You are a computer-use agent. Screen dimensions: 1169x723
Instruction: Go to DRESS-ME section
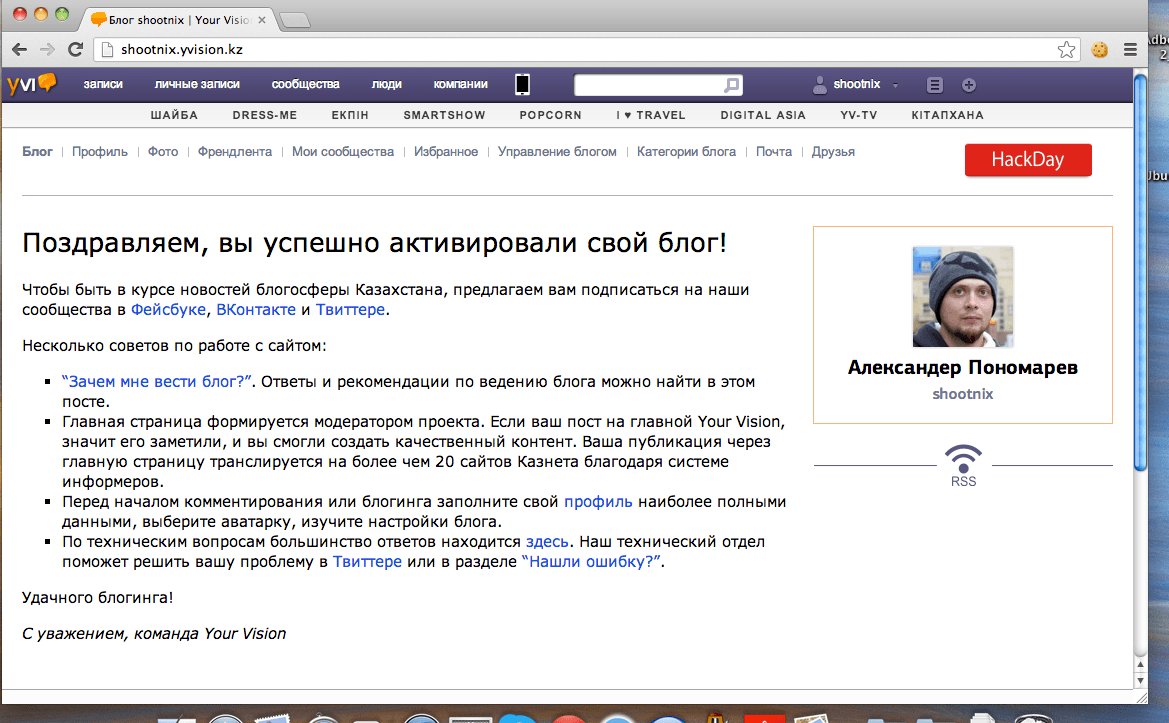pos(265,115)
